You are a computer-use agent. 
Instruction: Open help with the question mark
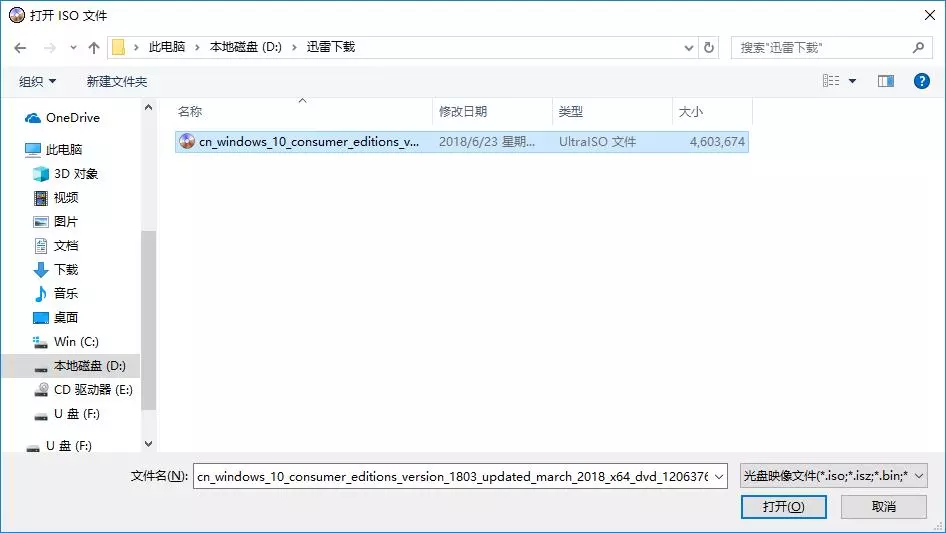coord(921,81)
